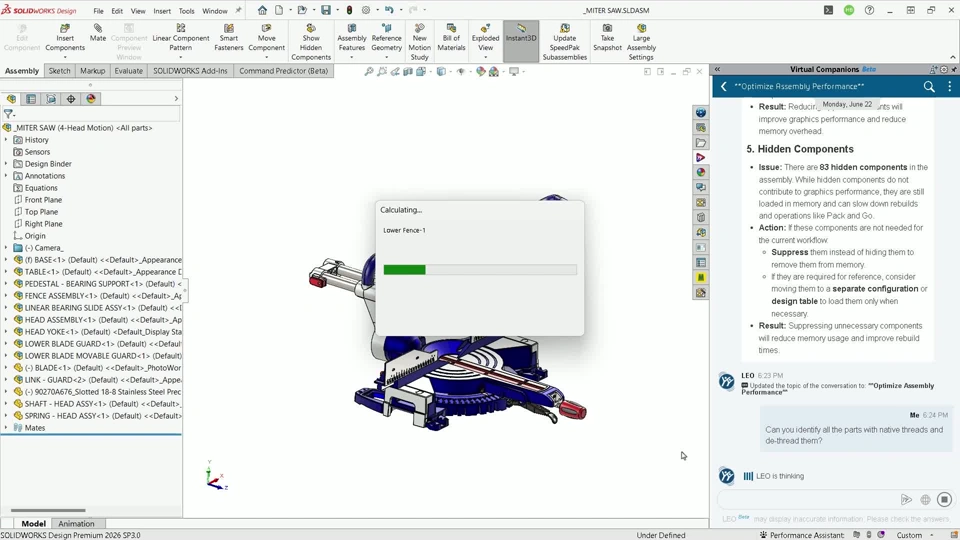This screenshot has width=960, height=540.
Task: Click the chat message input field
Action: pyautogui.click(x=808, y=500)
